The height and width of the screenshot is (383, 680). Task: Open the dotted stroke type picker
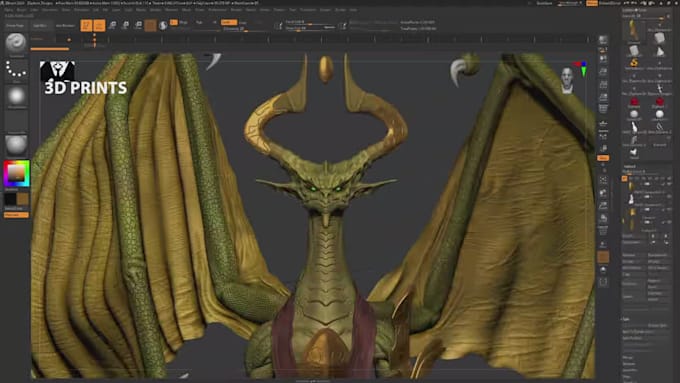[x=16, y=70]
